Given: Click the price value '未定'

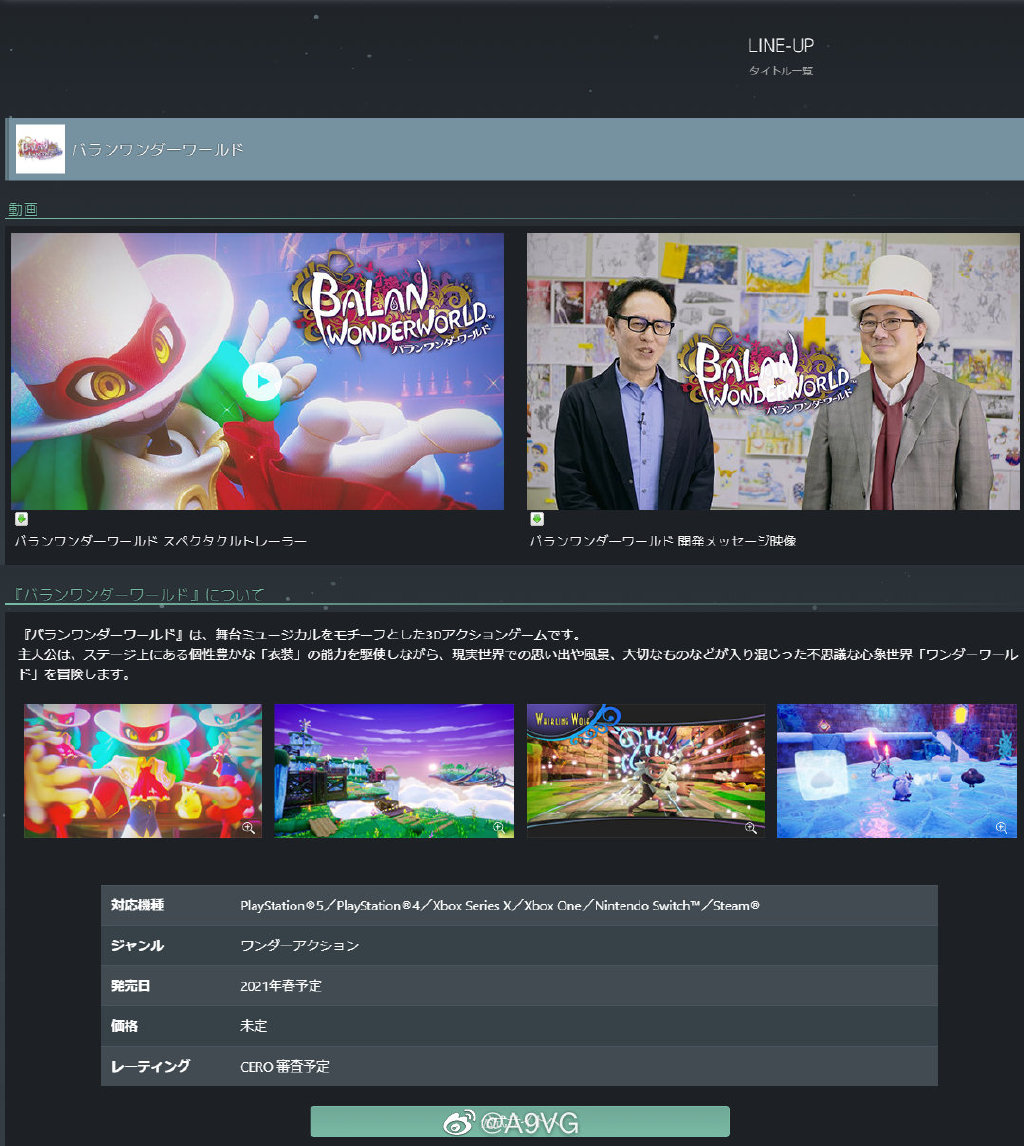Looking at the screenshot, I should point(254,1026).
